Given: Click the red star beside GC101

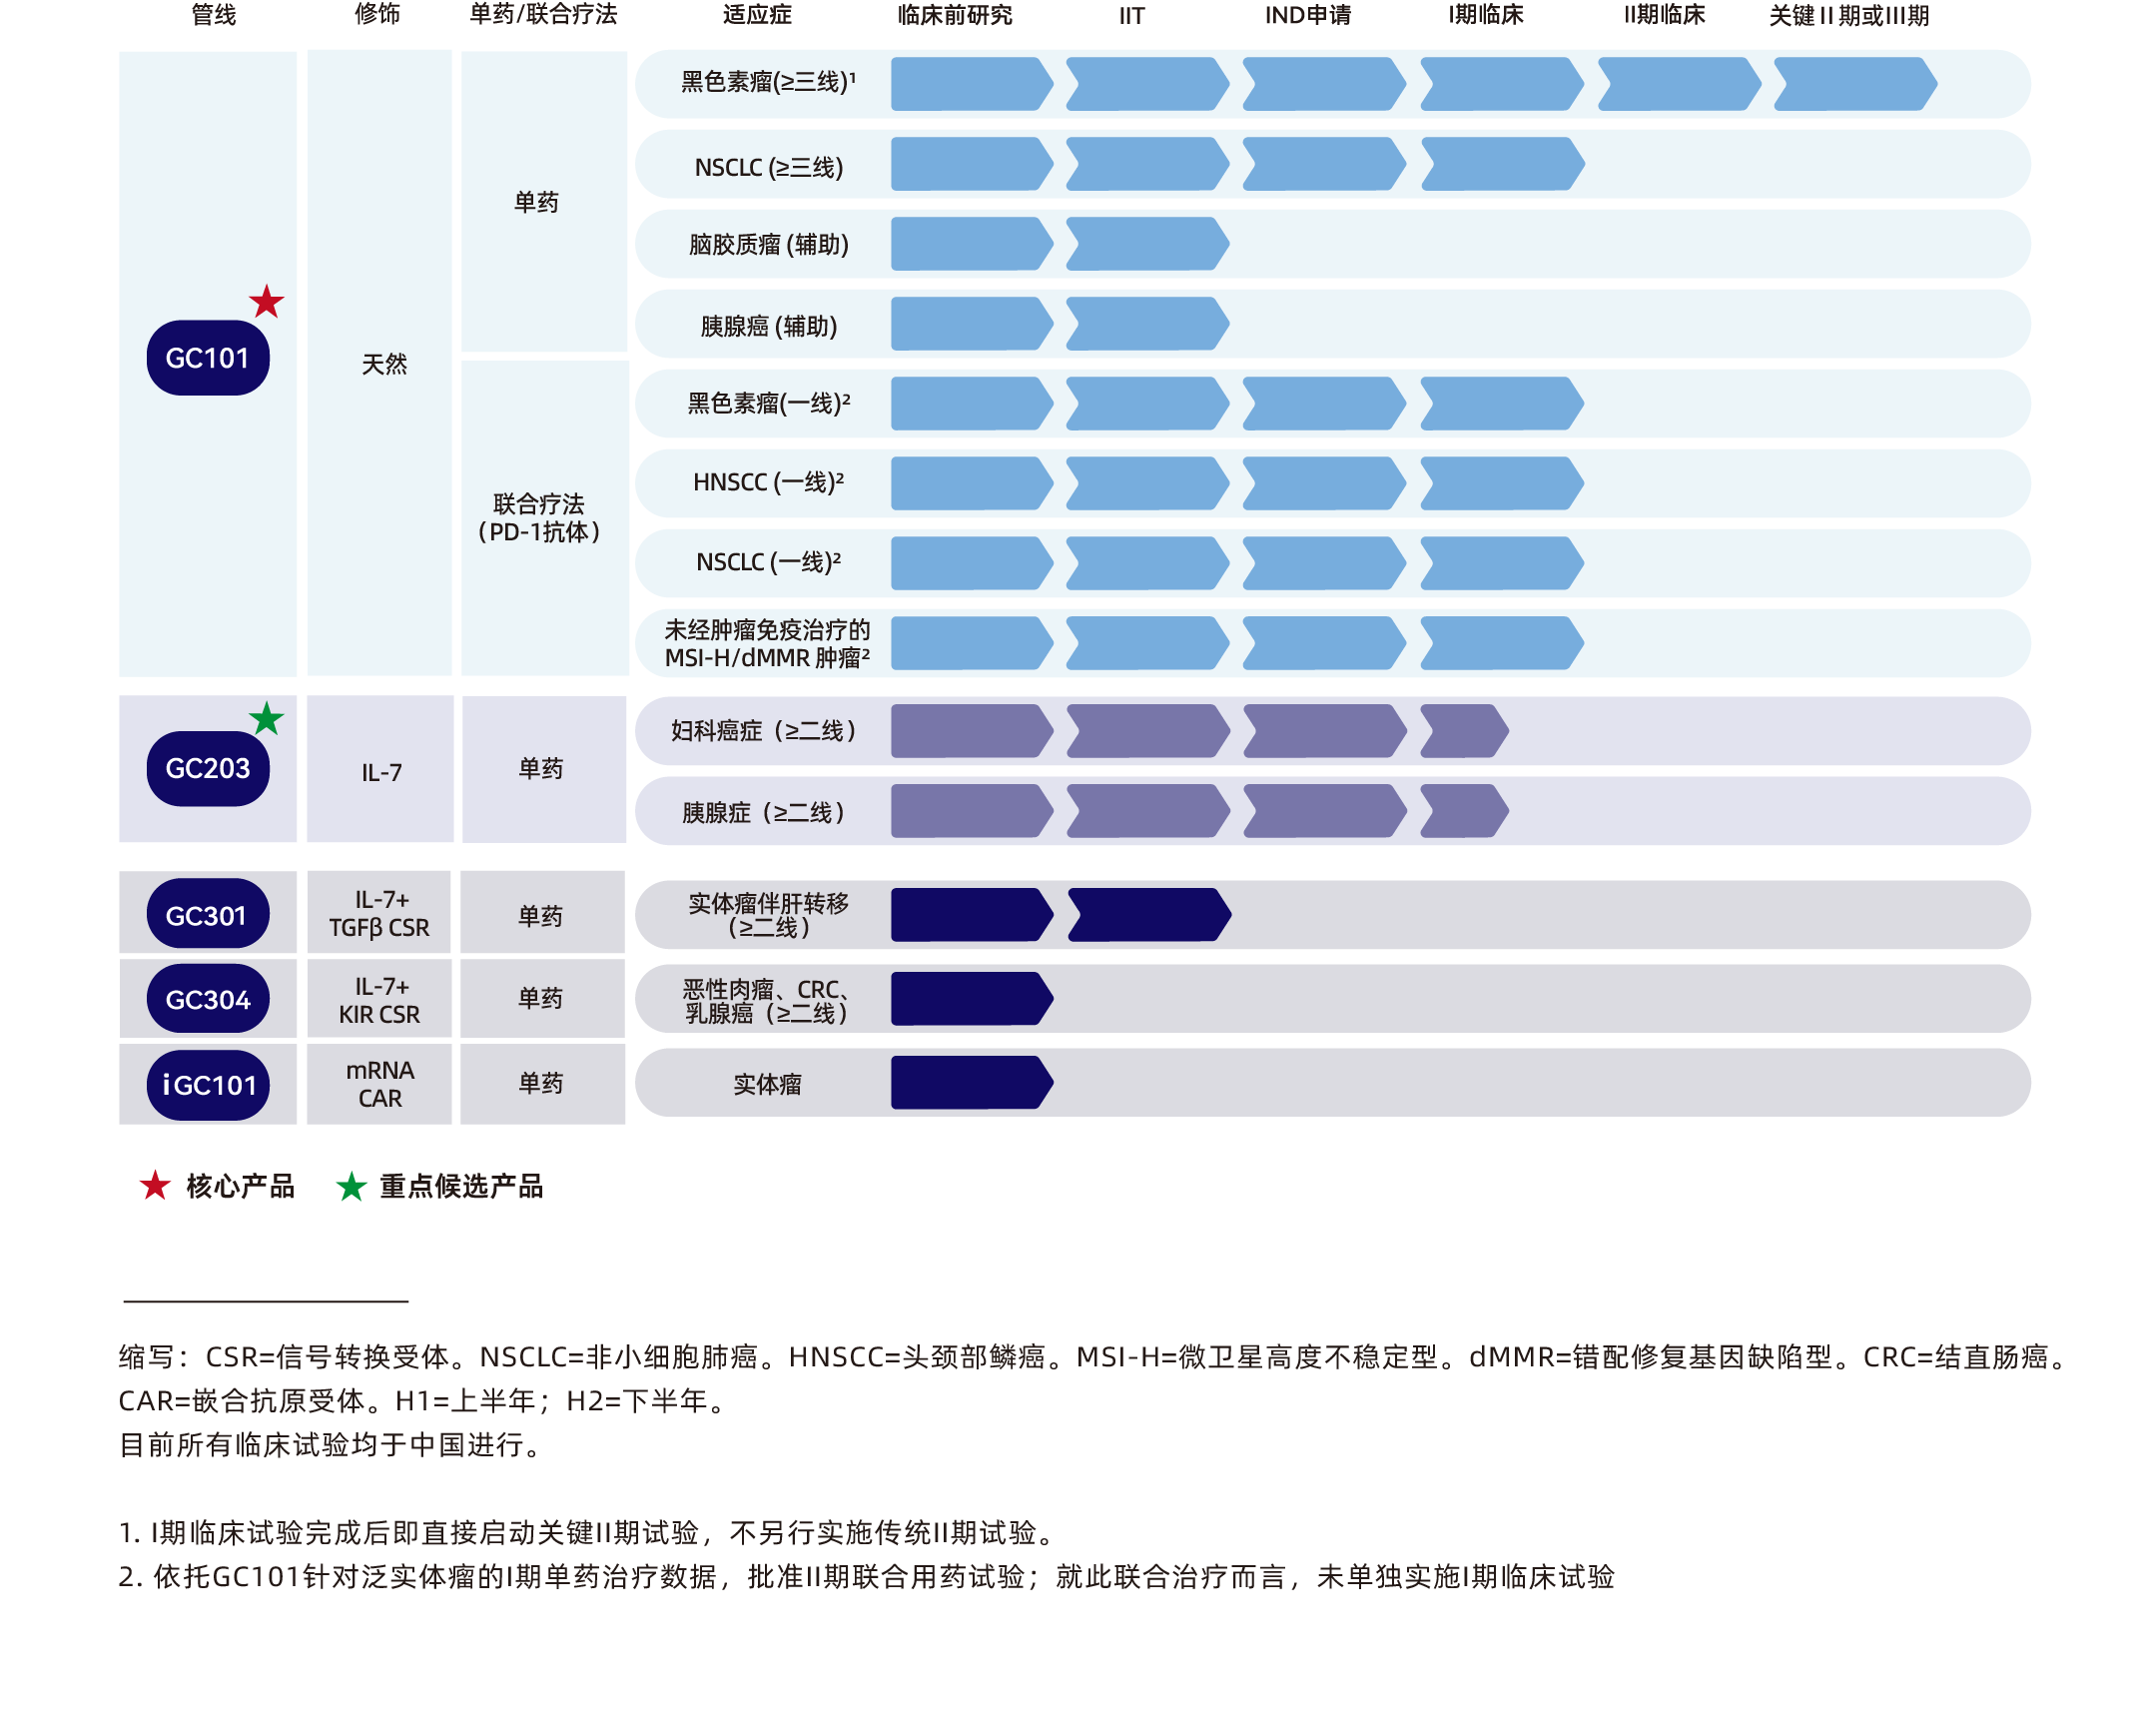Looking at the screenshot, I should (x=266, y=301).
